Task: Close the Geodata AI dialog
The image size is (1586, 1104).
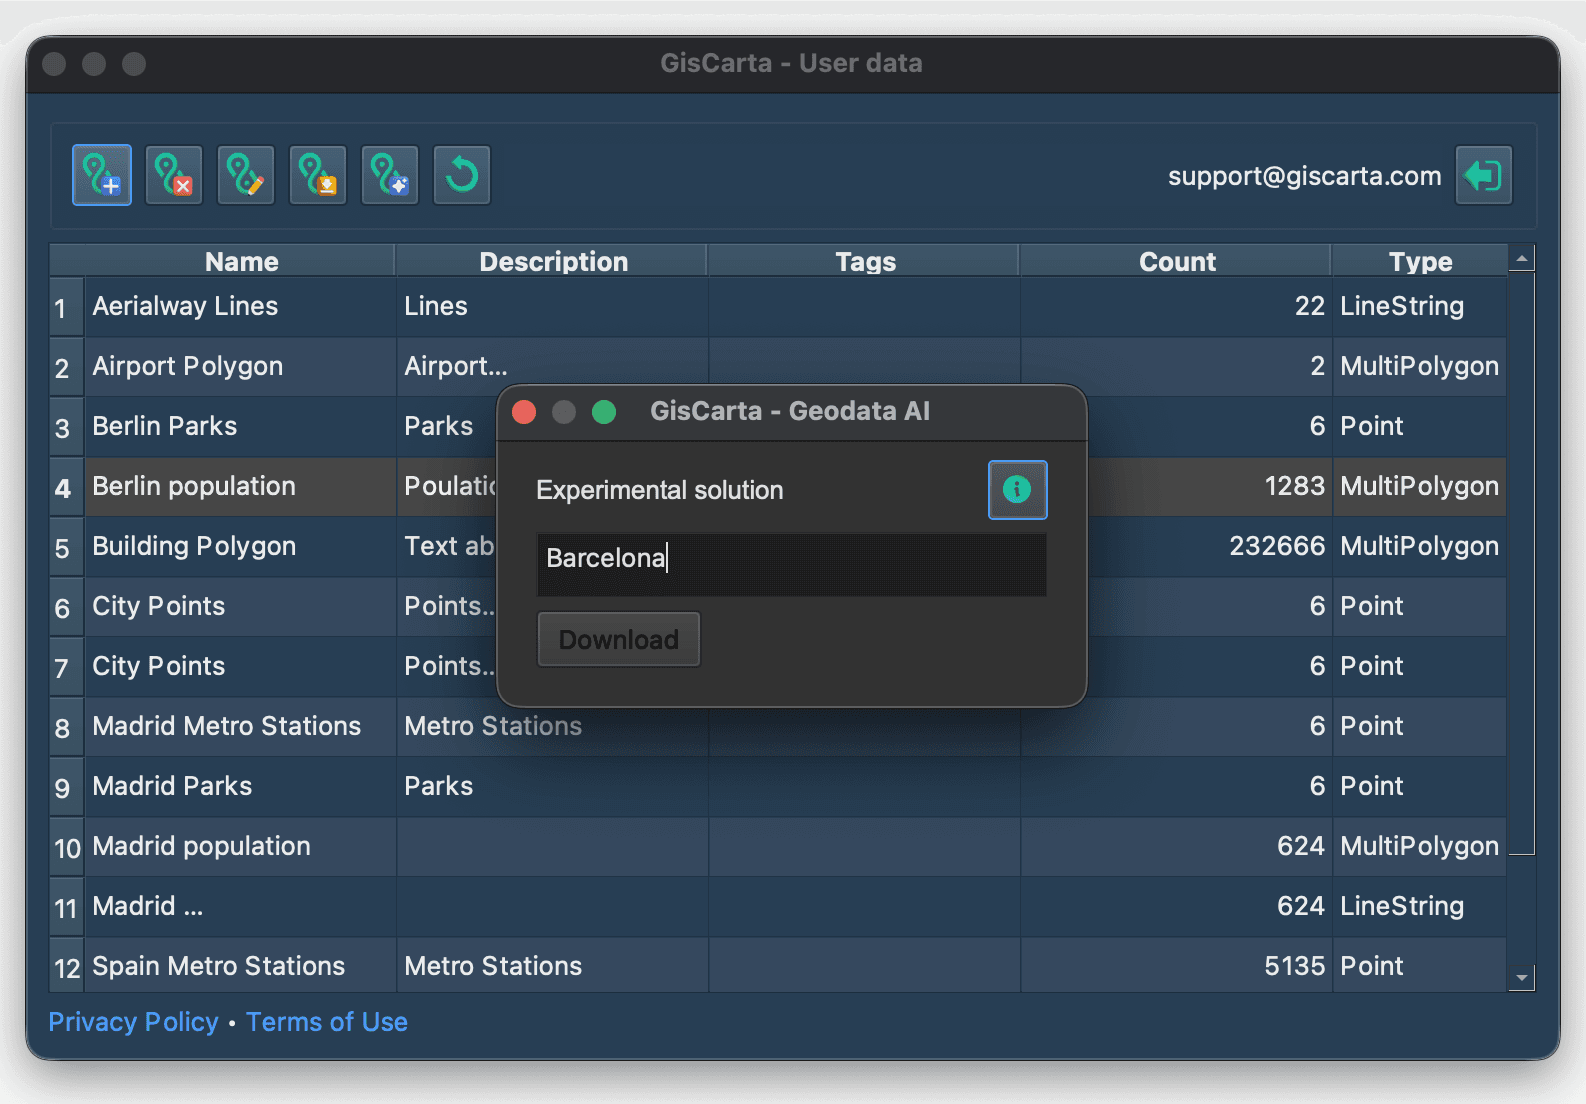Action: coord(524,412)
